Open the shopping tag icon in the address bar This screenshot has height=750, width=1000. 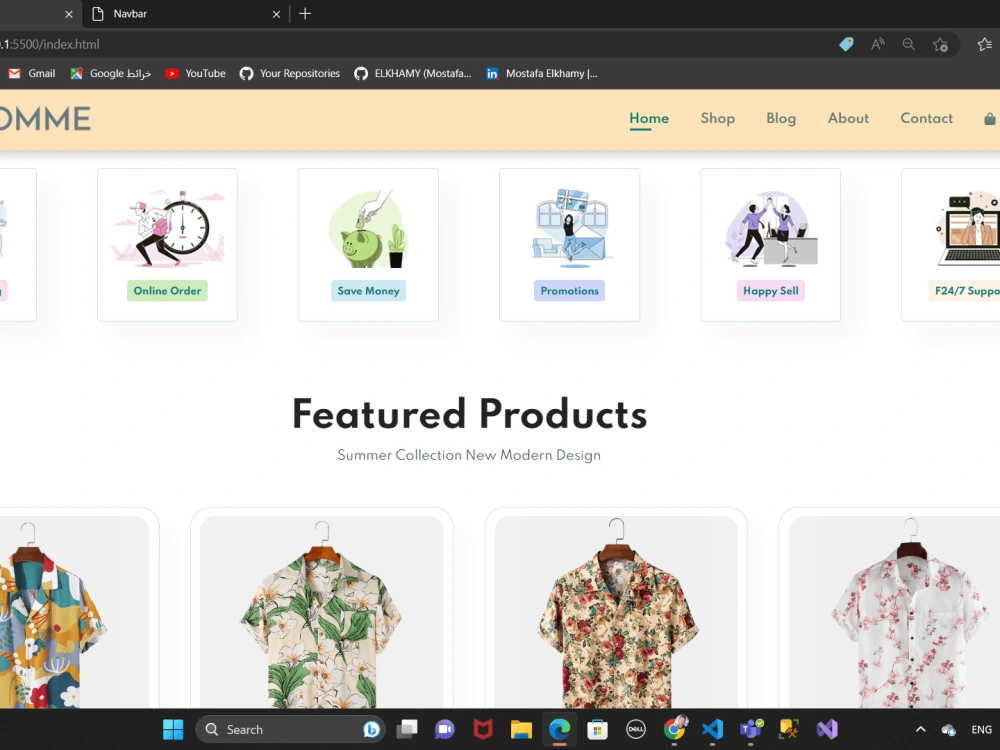pyautogui.click(x=846, y=44)
